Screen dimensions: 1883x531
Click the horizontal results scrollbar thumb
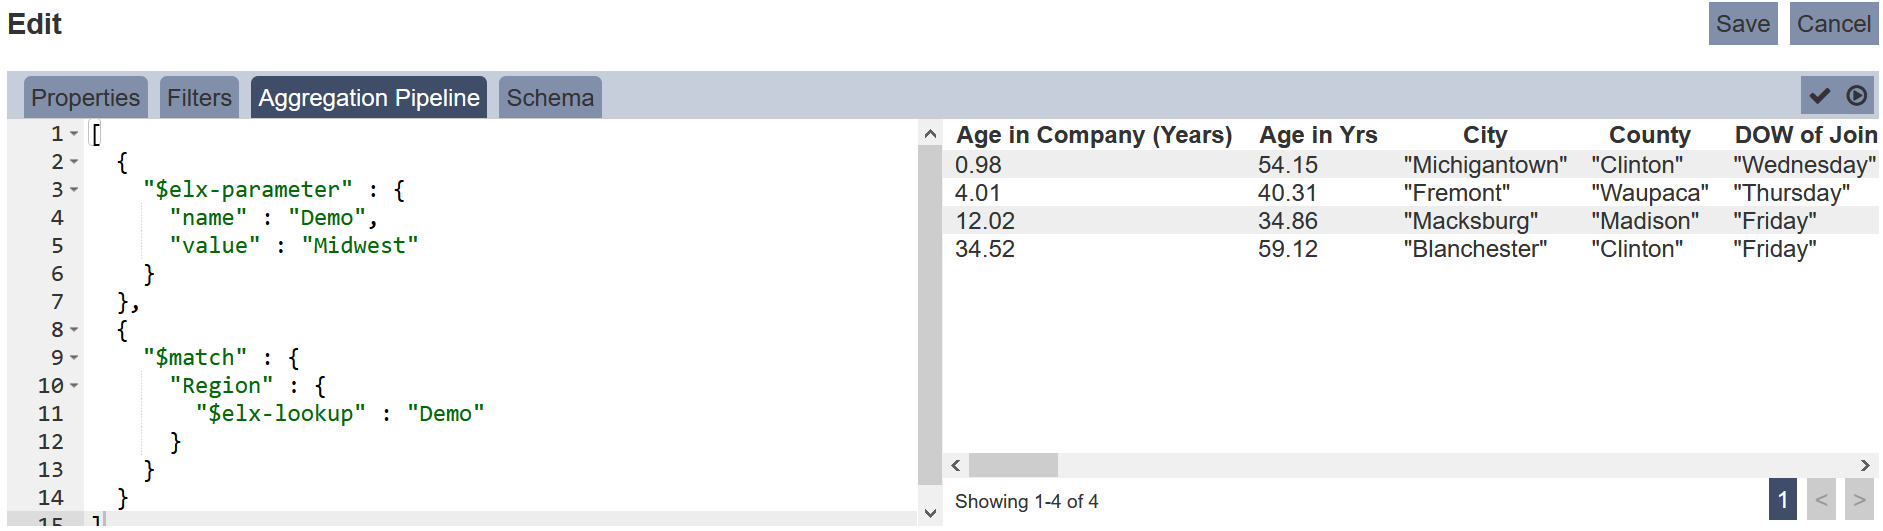tap(1013, 466)
